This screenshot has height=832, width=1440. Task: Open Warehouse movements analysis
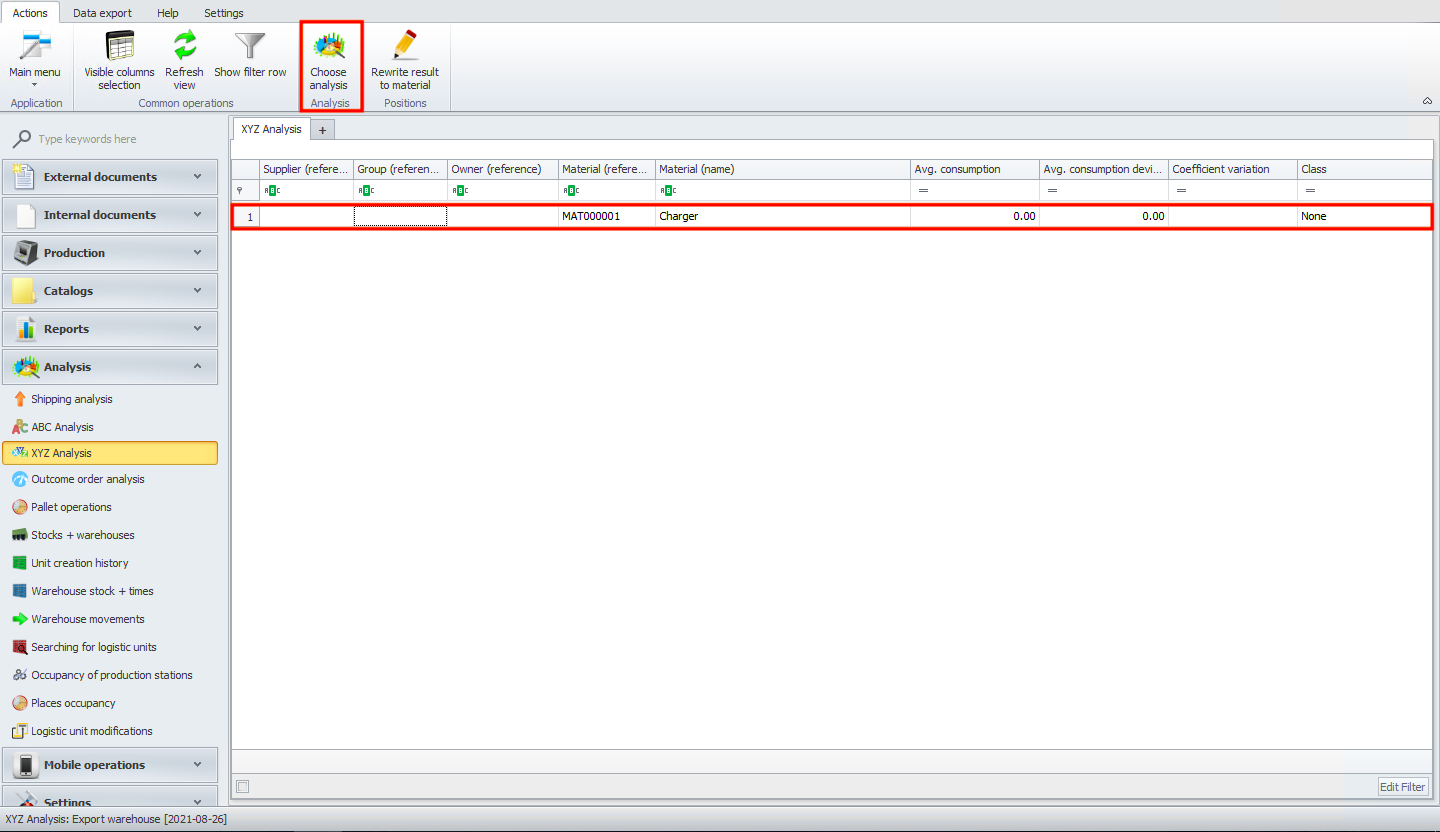coord(88,619)
